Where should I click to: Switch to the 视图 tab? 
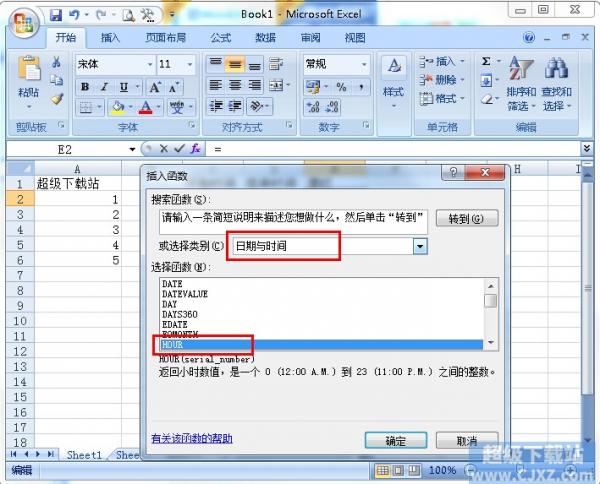[x=355, y=37]
